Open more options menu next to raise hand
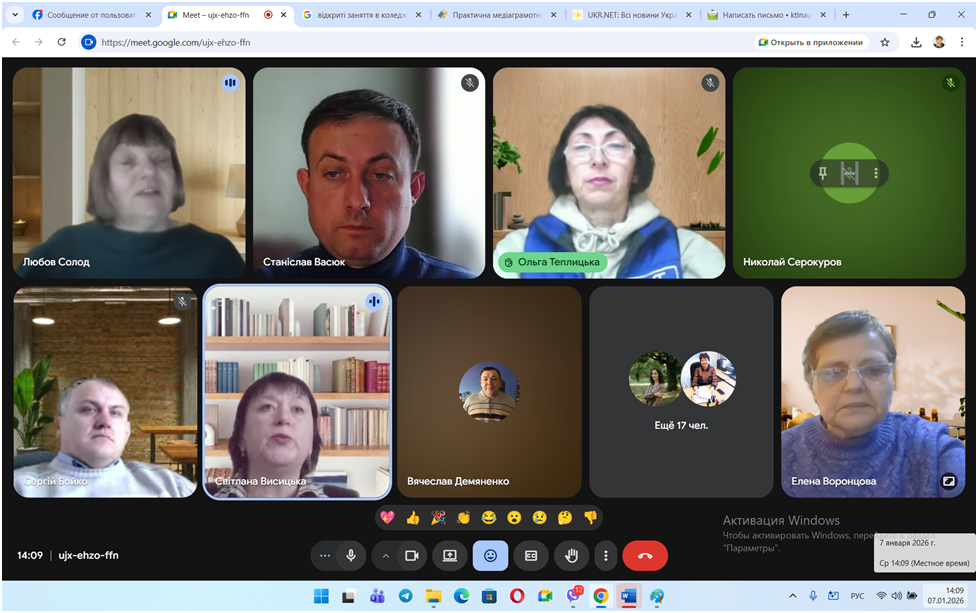The height and width of the screenshot is (613, 978). coord(605,555)
